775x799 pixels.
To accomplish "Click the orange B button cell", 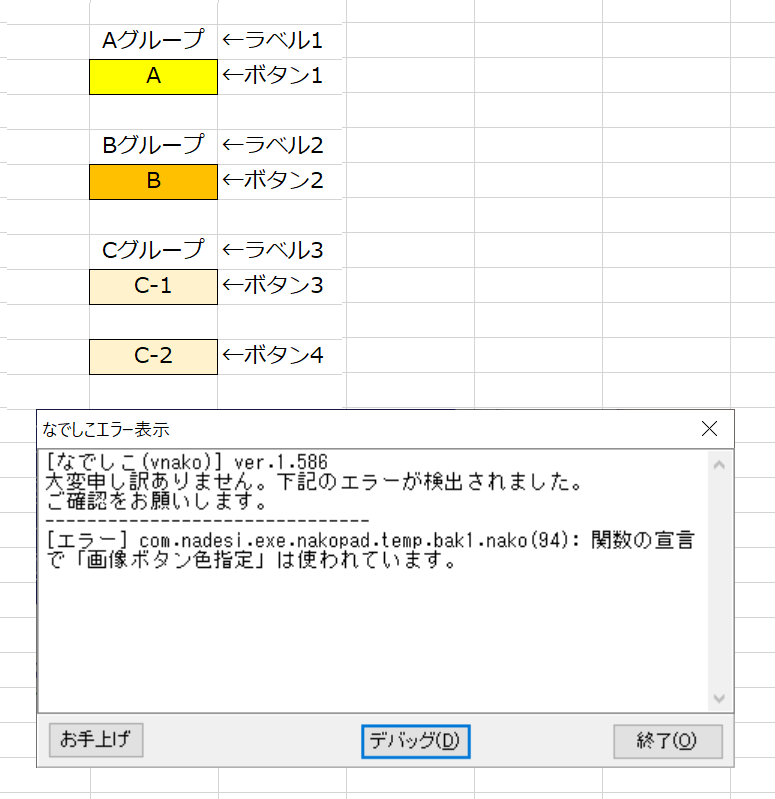I will pos(153,182).
